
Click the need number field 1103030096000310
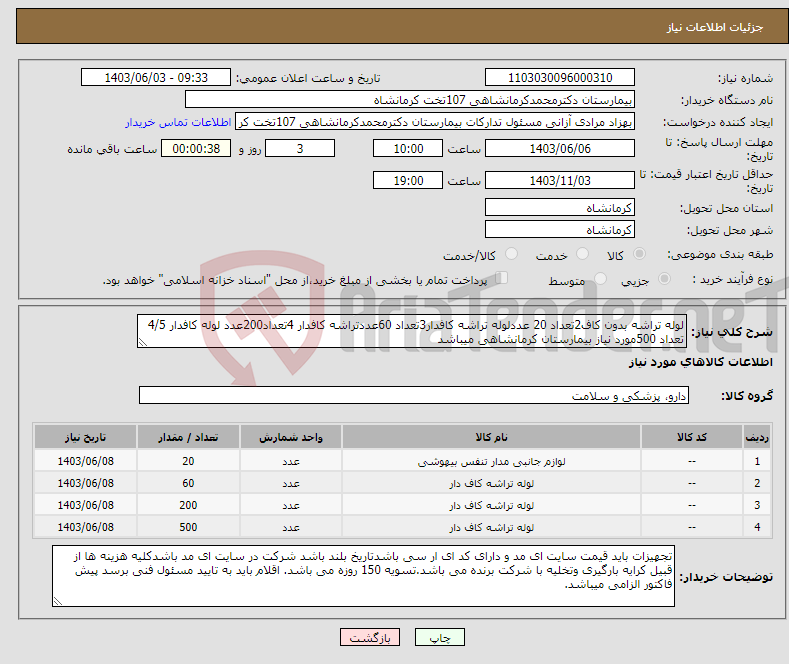pos(560,77)
